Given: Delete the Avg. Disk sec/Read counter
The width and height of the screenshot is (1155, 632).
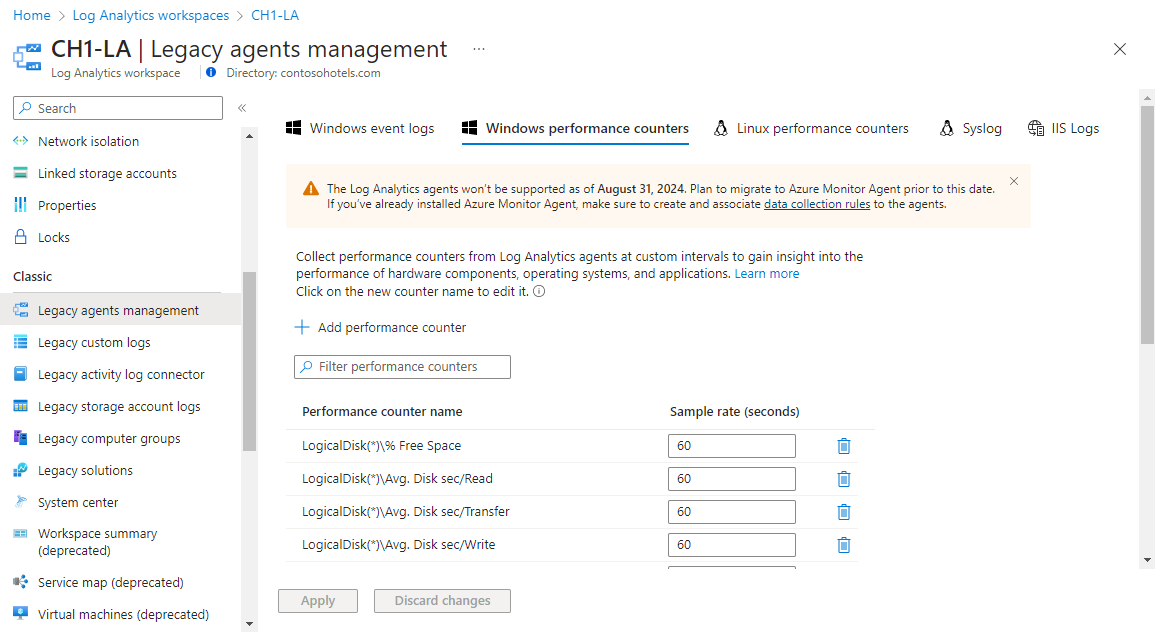Looking at the screenshot, I should point(844,479).
